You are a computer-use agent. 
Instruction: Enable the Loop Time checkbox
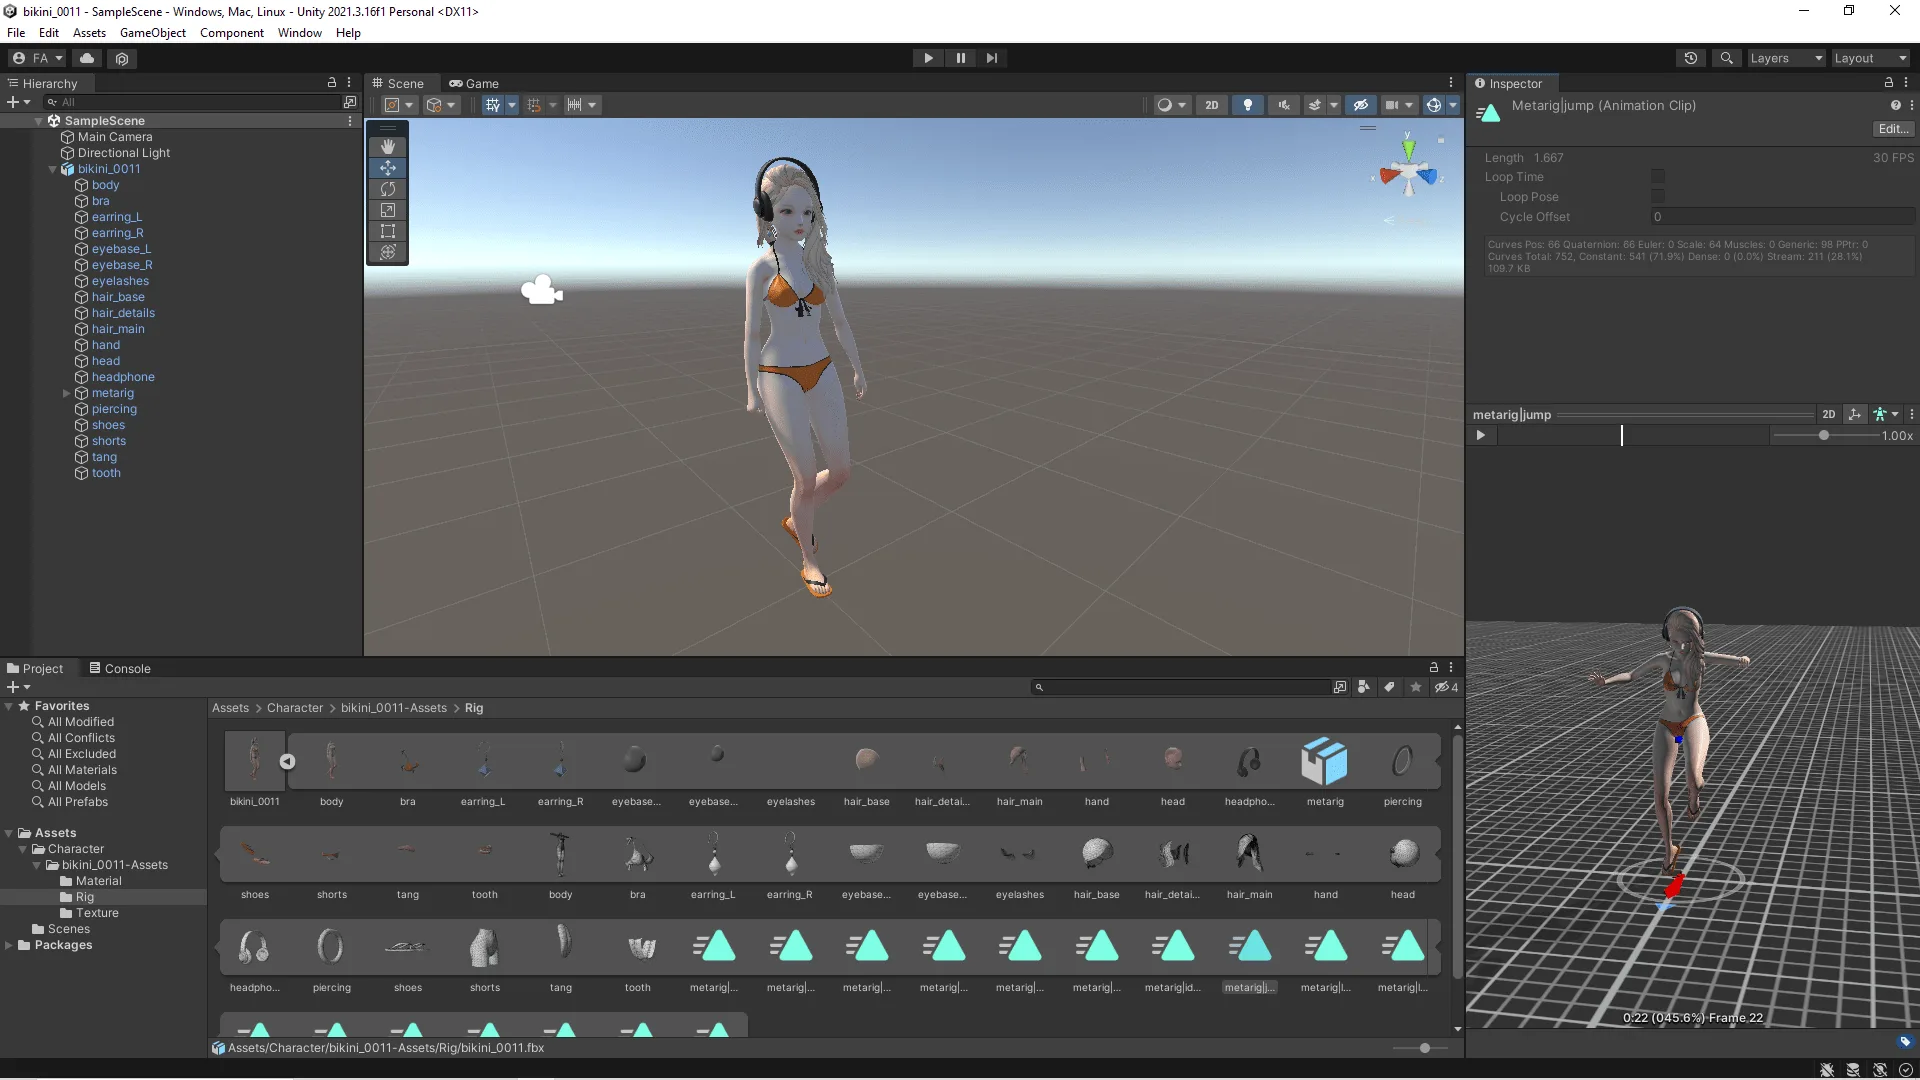tap(1657, 177)
